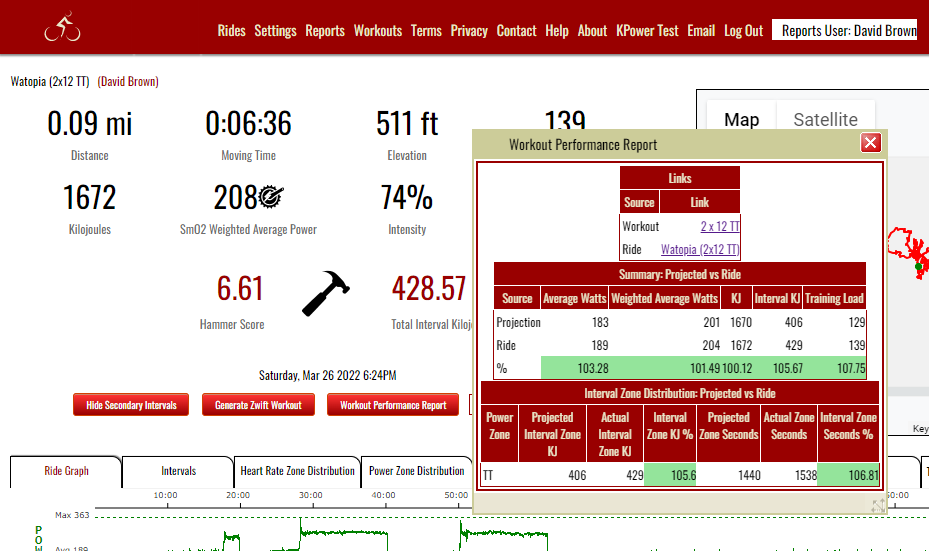
Task: Click the cyclist logo icon
Action: 62,27
